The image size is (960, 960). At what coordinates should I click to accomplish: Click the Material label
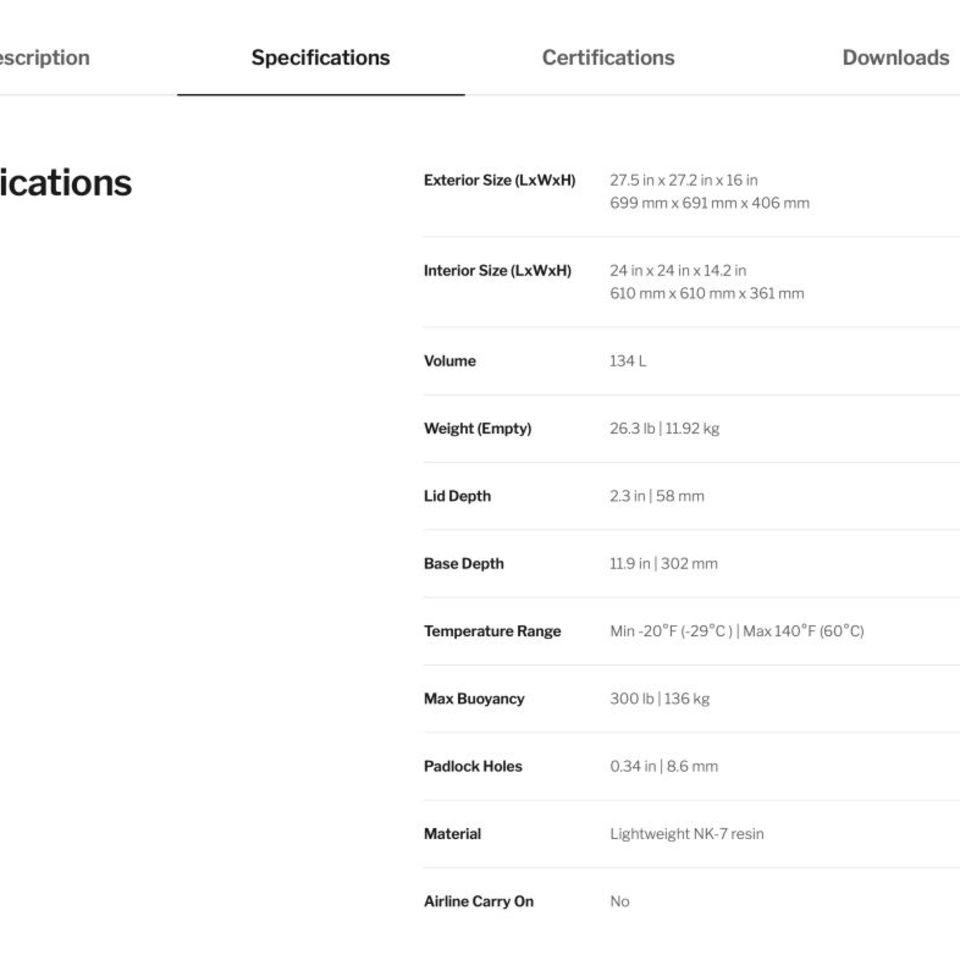coord(452,834)
